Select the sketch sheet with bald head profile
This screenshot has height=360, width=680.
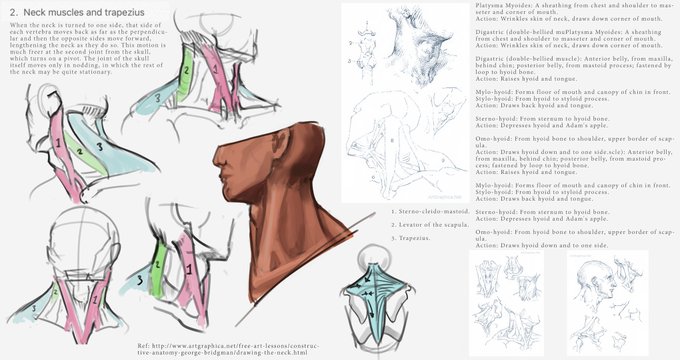pyautogui.click(x=608, y=303)
